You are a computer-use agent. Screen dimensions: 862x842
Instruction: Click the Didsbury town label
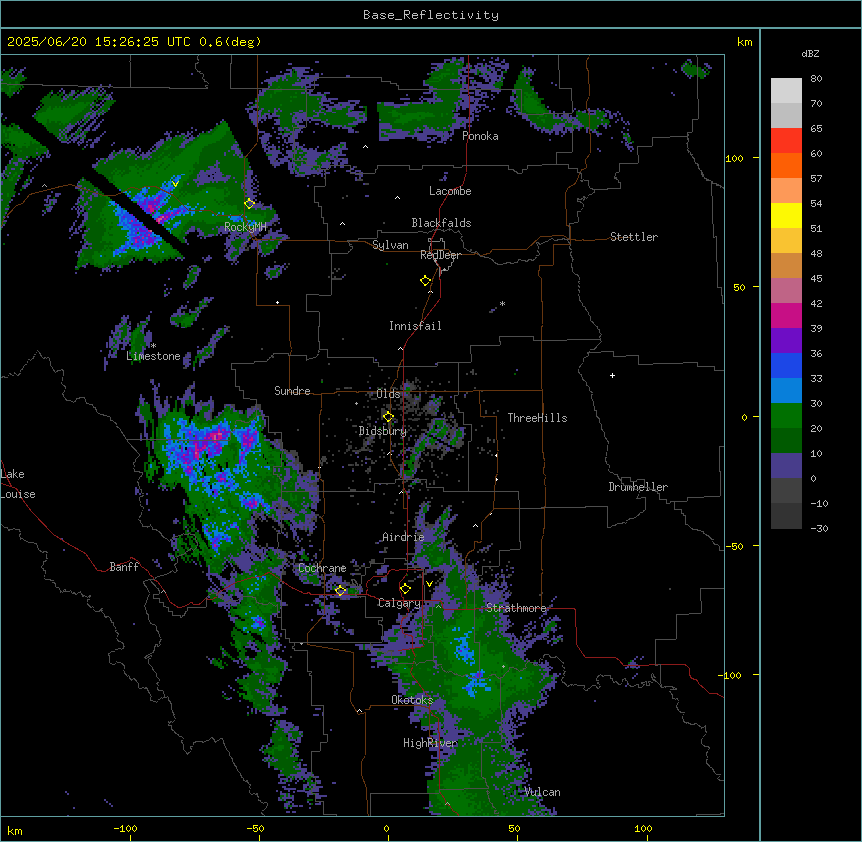tap(383, 431)
